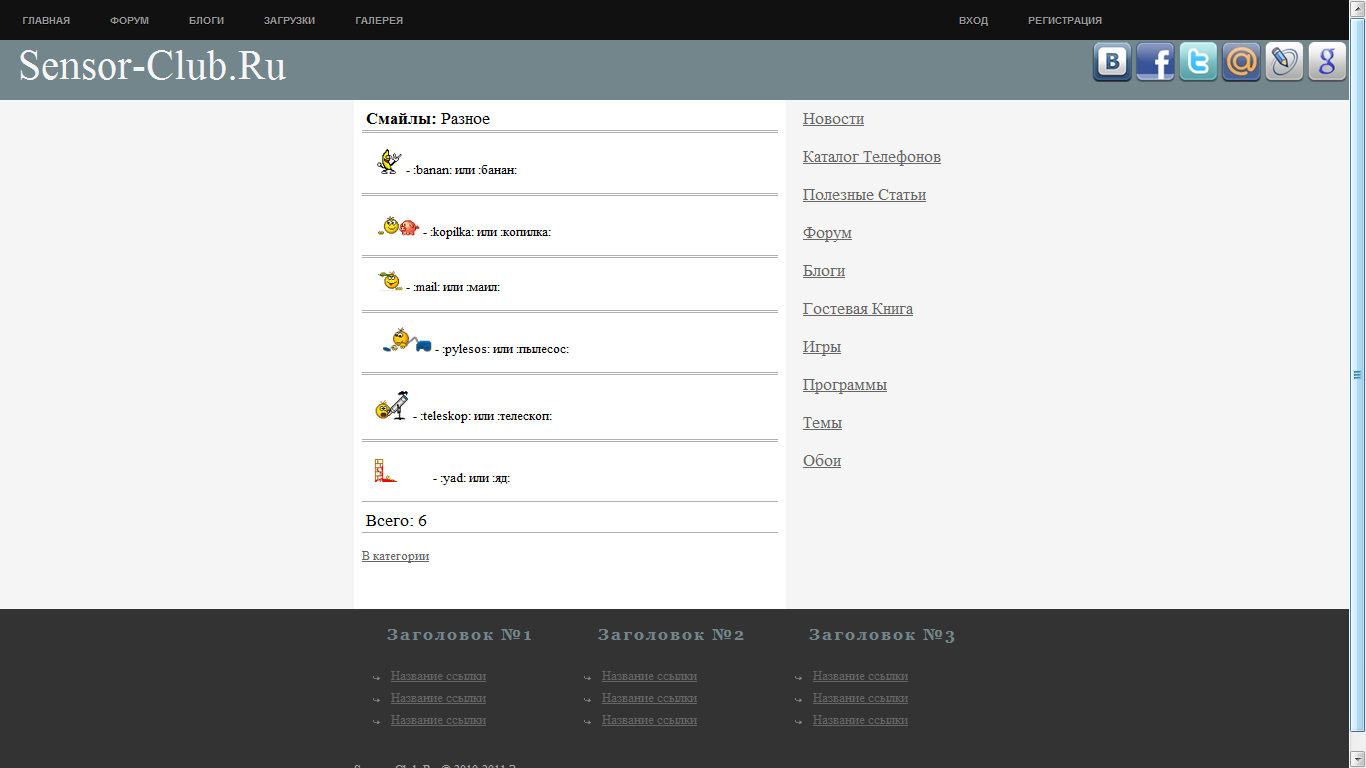Open ГЛАВНАЯ in the top menu
Screen dimensions: 1366x768
(46, 21)
